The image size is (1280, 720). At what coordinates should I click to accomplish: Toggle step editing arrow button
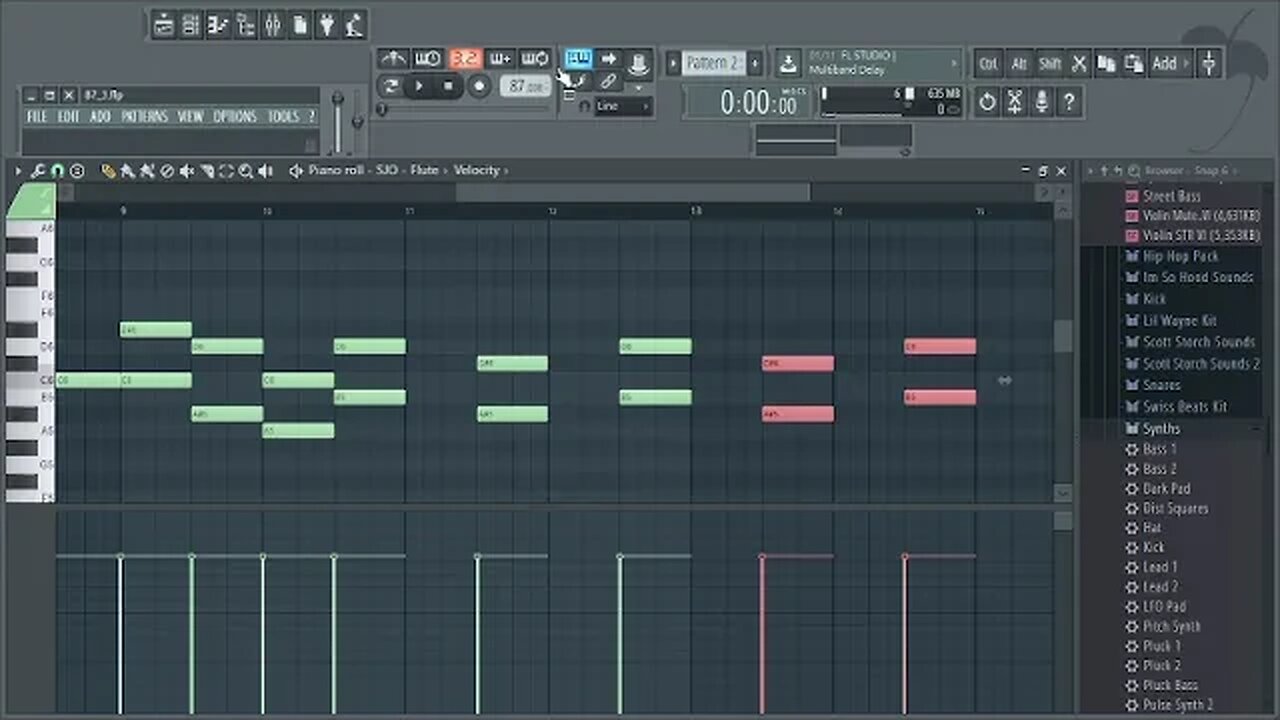click(x=608, y=59)
